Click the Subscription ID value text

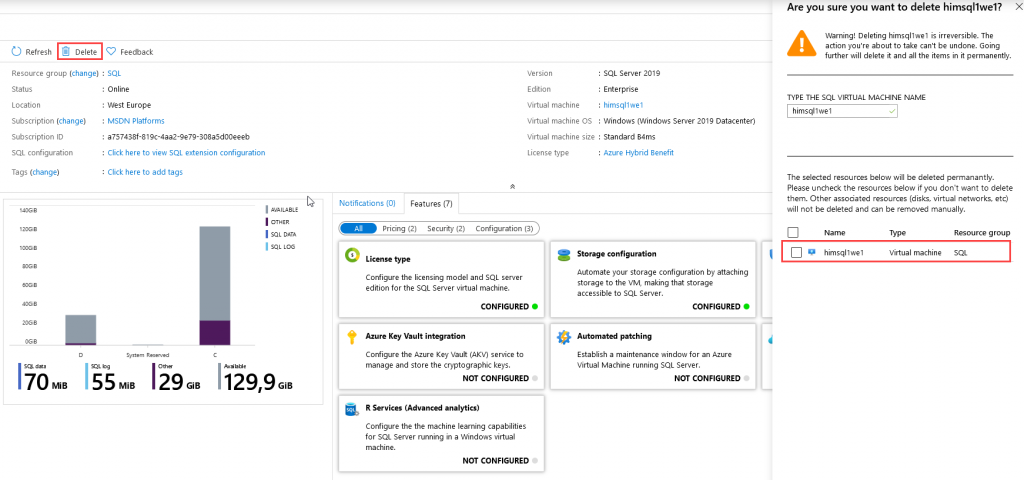coord(178,137)
